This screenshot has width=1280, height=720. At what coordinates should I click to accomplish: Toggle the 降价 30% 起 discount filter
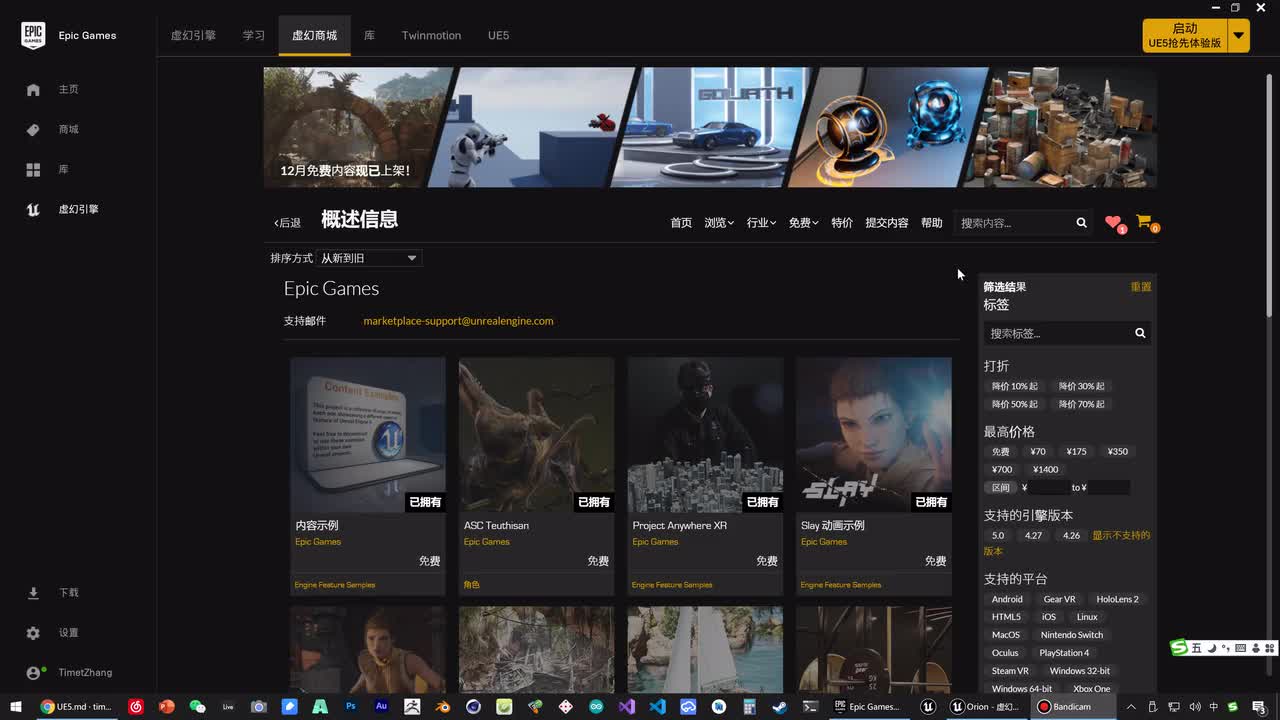(x=1081, y=386)
